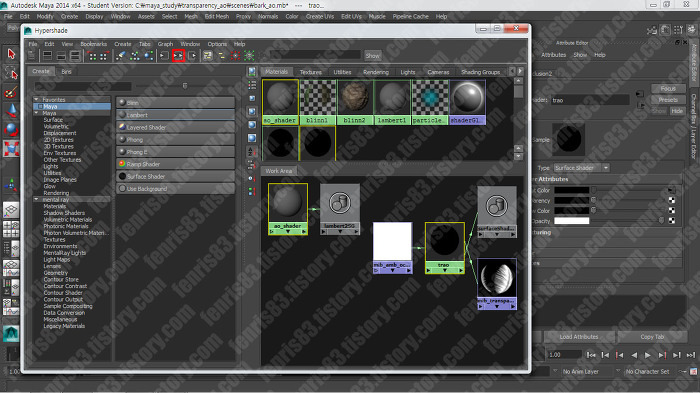
Task: Switch to the Utilities tab
Action: 342,72
